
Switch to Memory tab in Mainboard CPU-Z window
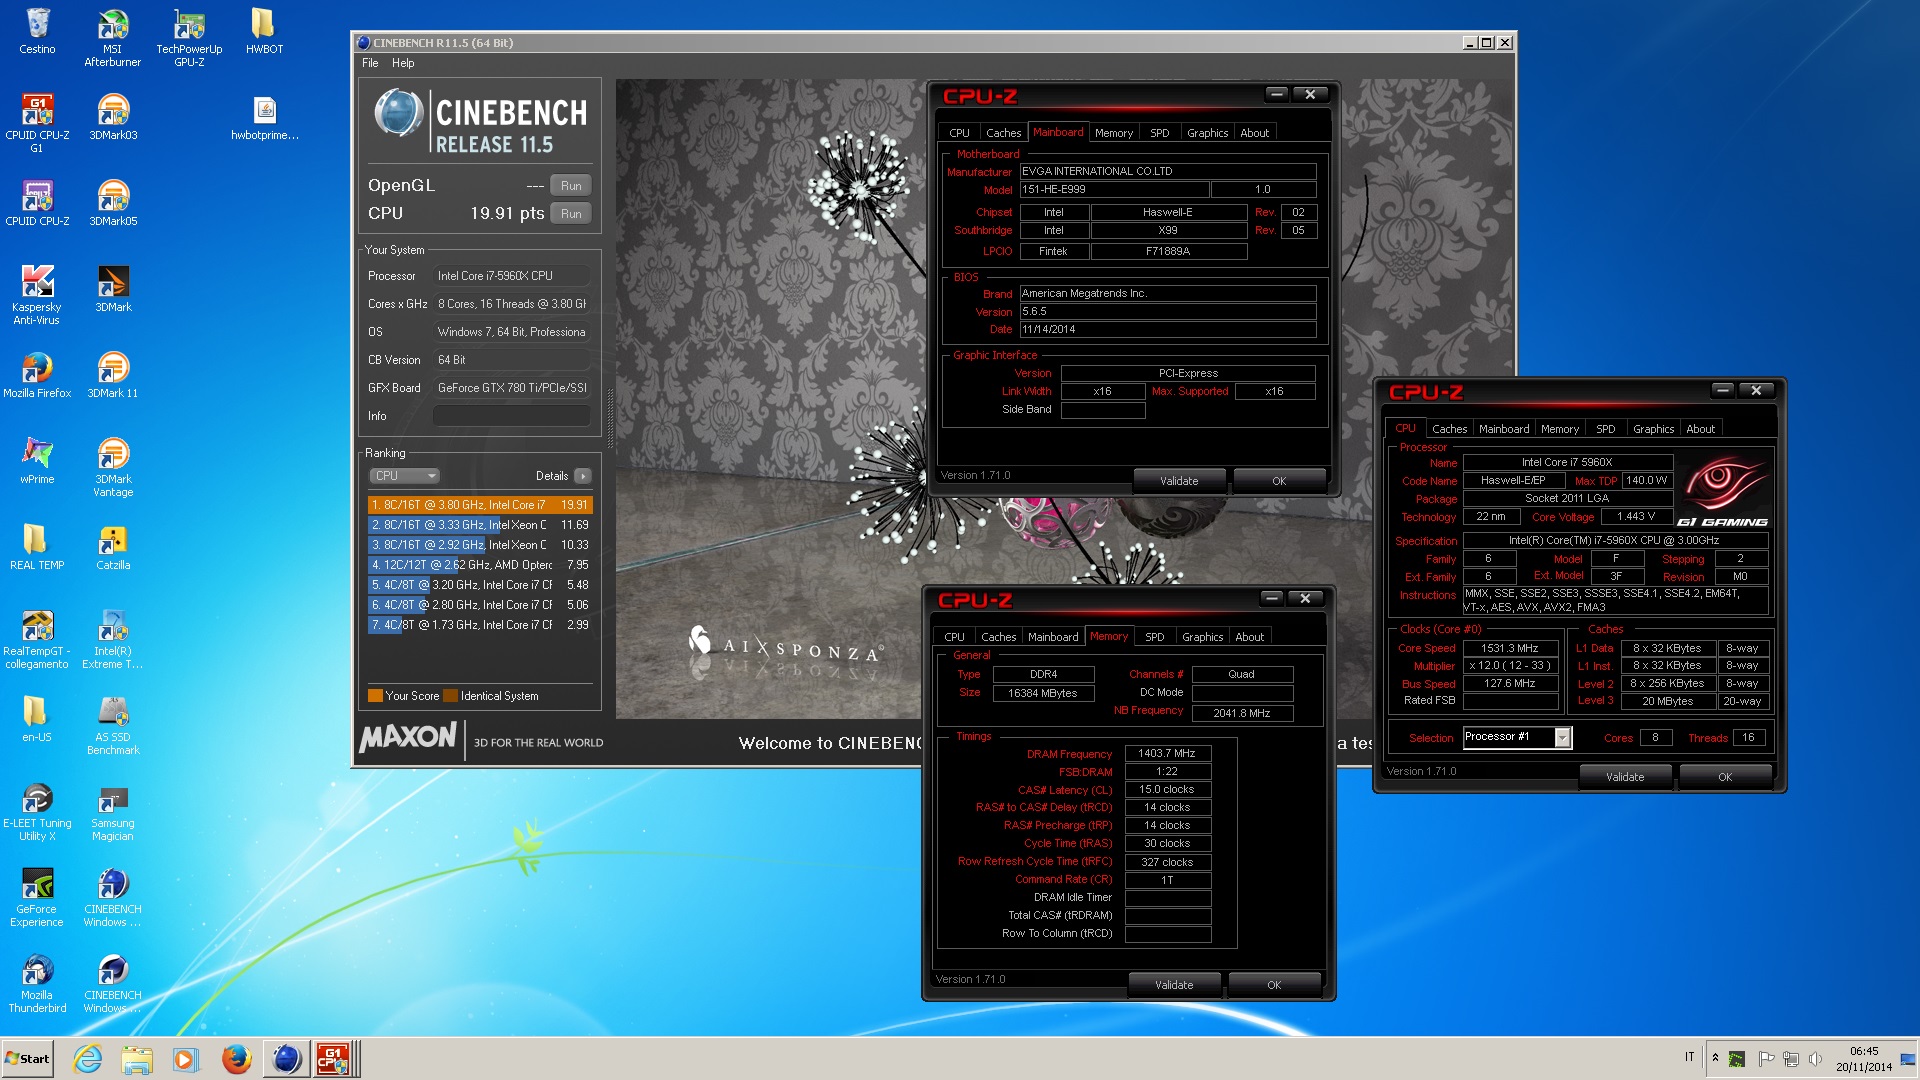point(1114,133)
